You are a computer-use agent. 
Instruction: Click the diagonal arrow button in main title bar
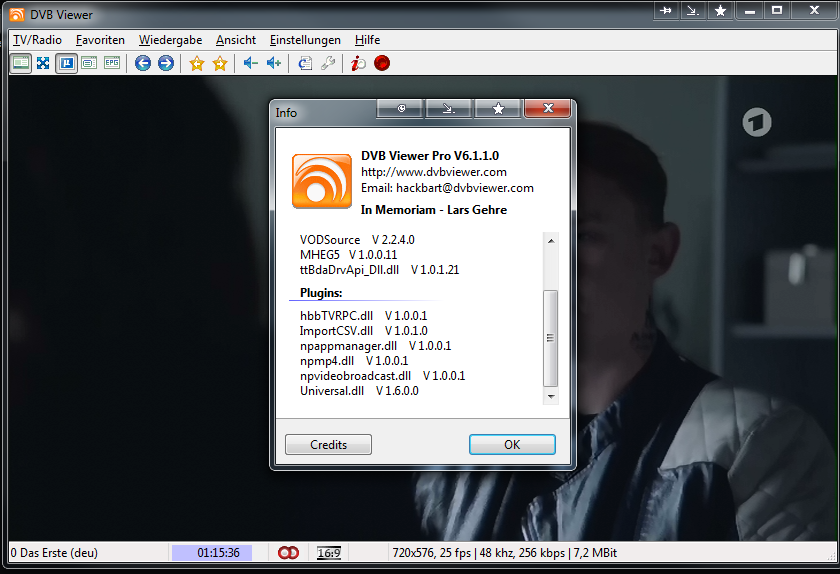[x=693, y=10]
